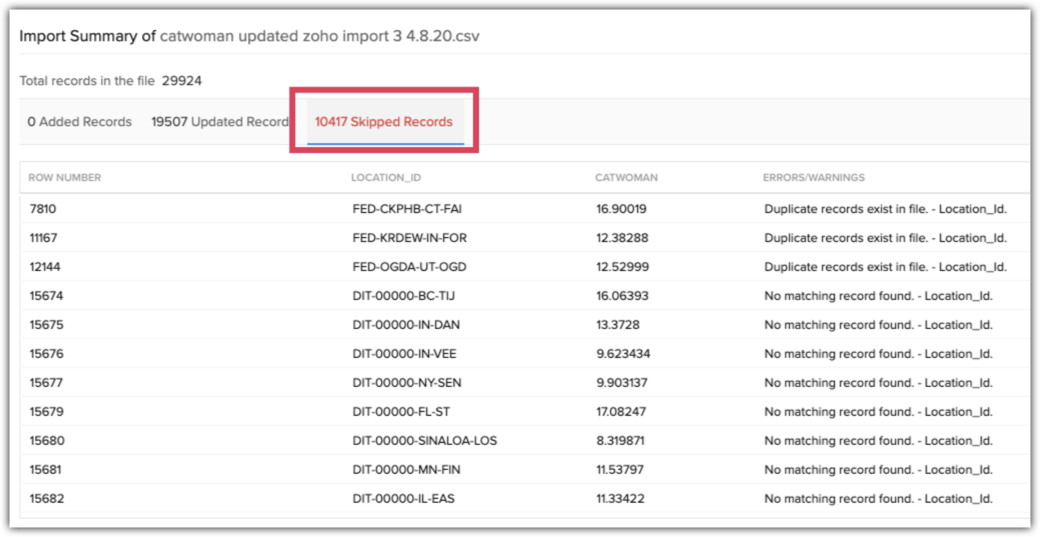
Task: Click location ID DIT-00000-IL-EAS
Action: tap(405, 499)
